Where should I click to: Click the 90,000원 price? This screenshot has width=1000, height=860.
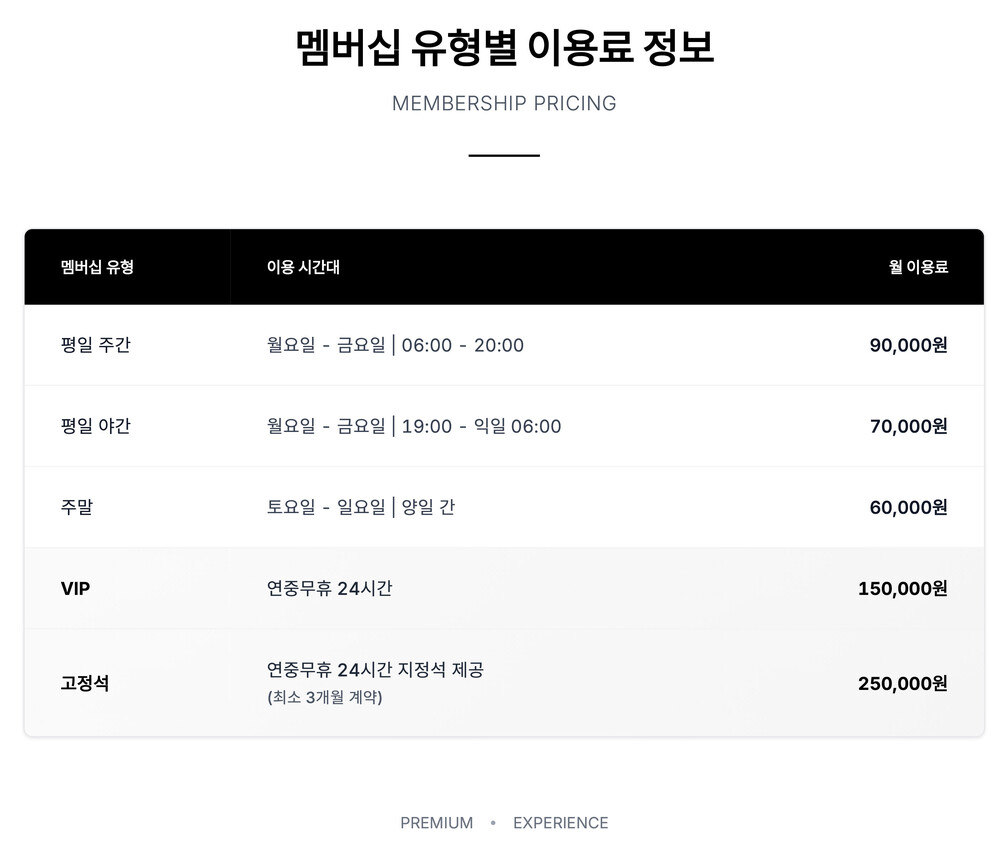point(908,345)
